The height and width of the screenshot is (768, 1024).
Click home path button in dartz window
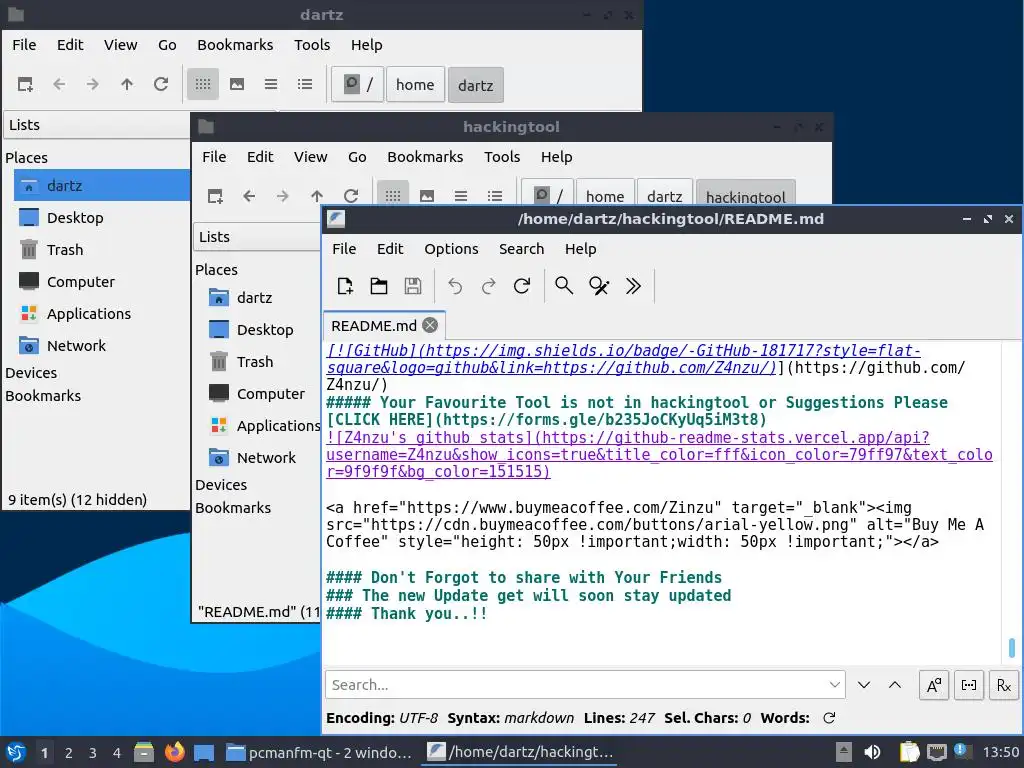[x=415, y=85]
